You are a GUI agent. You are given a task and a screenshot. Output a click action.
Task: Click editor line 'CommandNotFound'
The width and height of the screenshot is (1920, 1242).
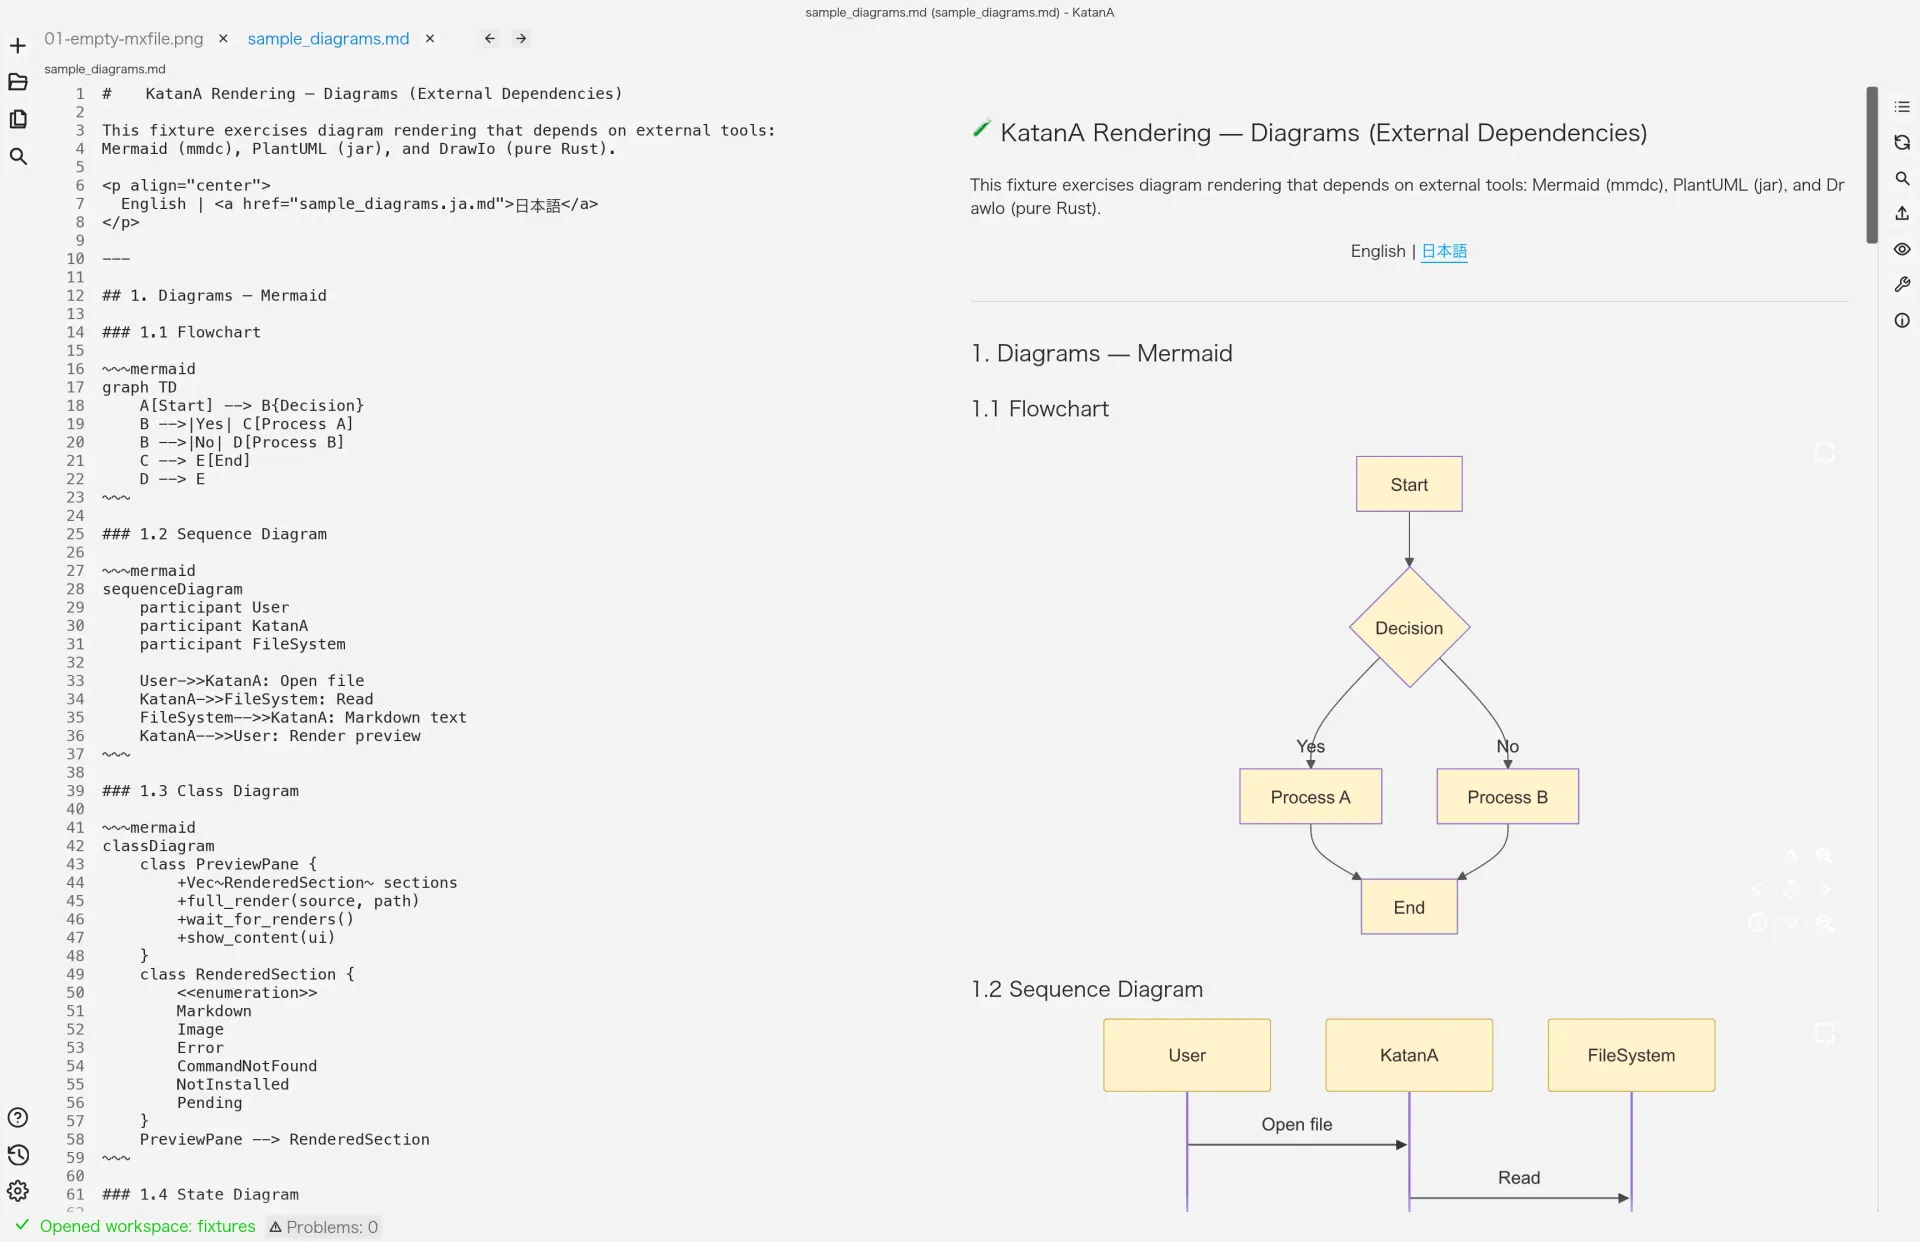tap(247, 1066)
